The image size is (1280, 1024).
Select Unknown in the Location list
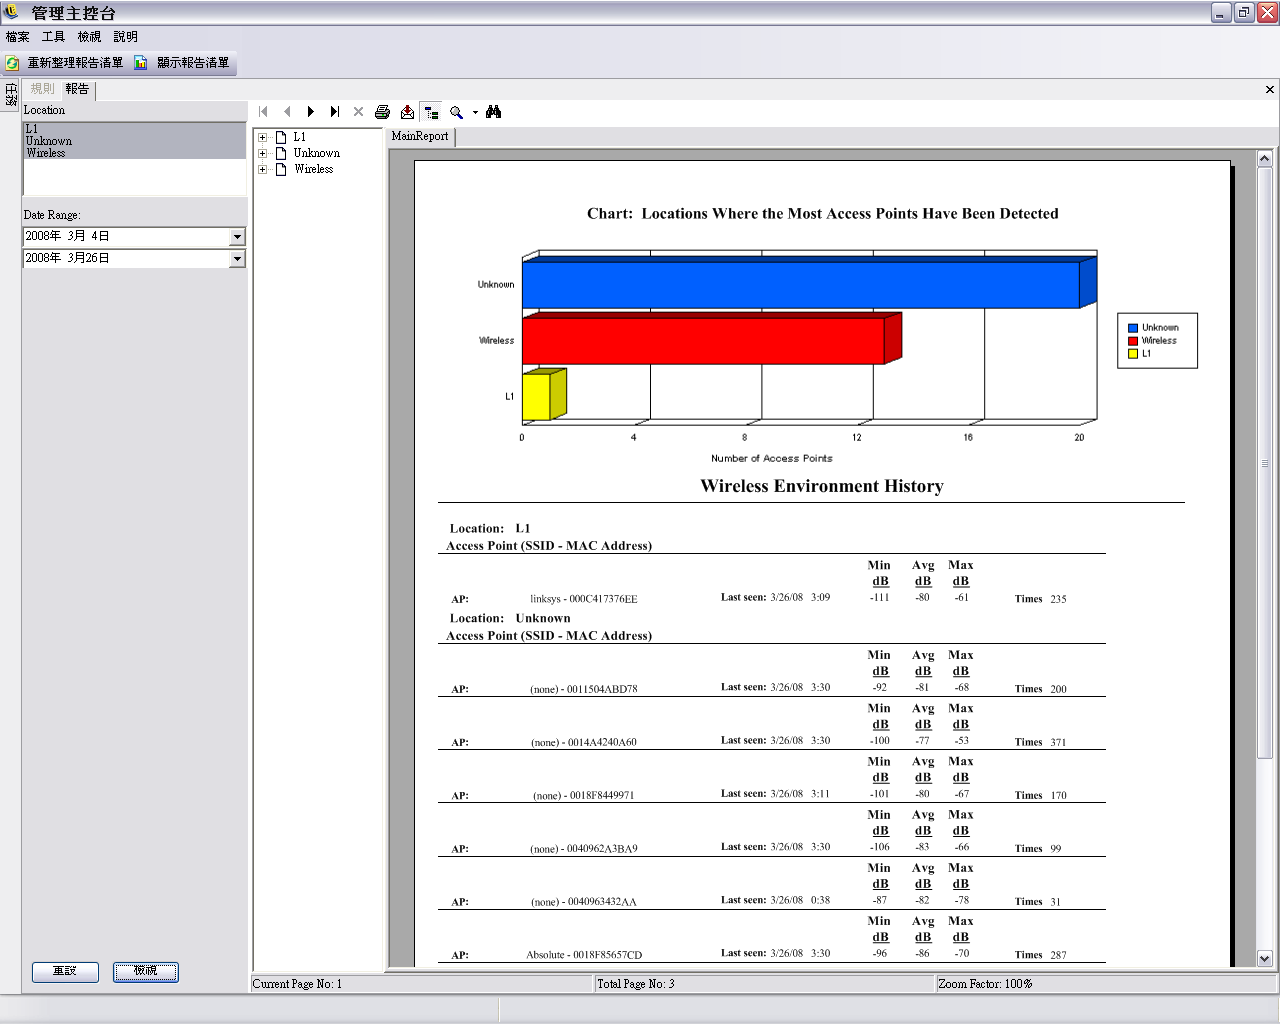(x=134, y=141)
